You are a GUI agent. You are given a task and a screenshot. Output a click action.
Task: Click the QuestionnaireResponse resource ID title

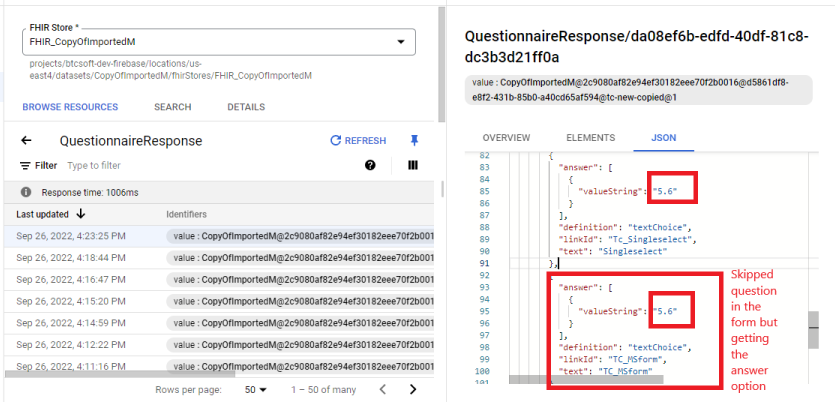click(637, 47)
